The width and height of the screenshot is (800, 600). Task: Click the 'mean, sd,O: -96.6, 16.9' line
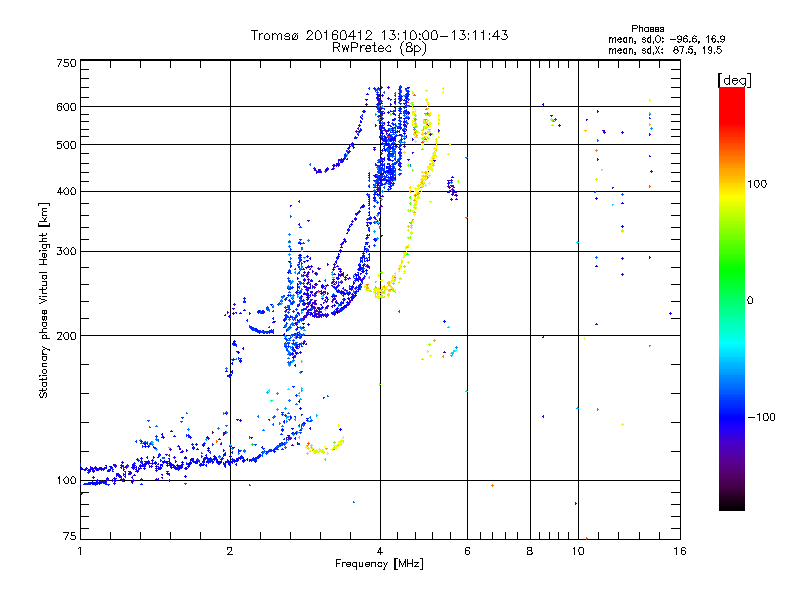click(x=666, y=39)
